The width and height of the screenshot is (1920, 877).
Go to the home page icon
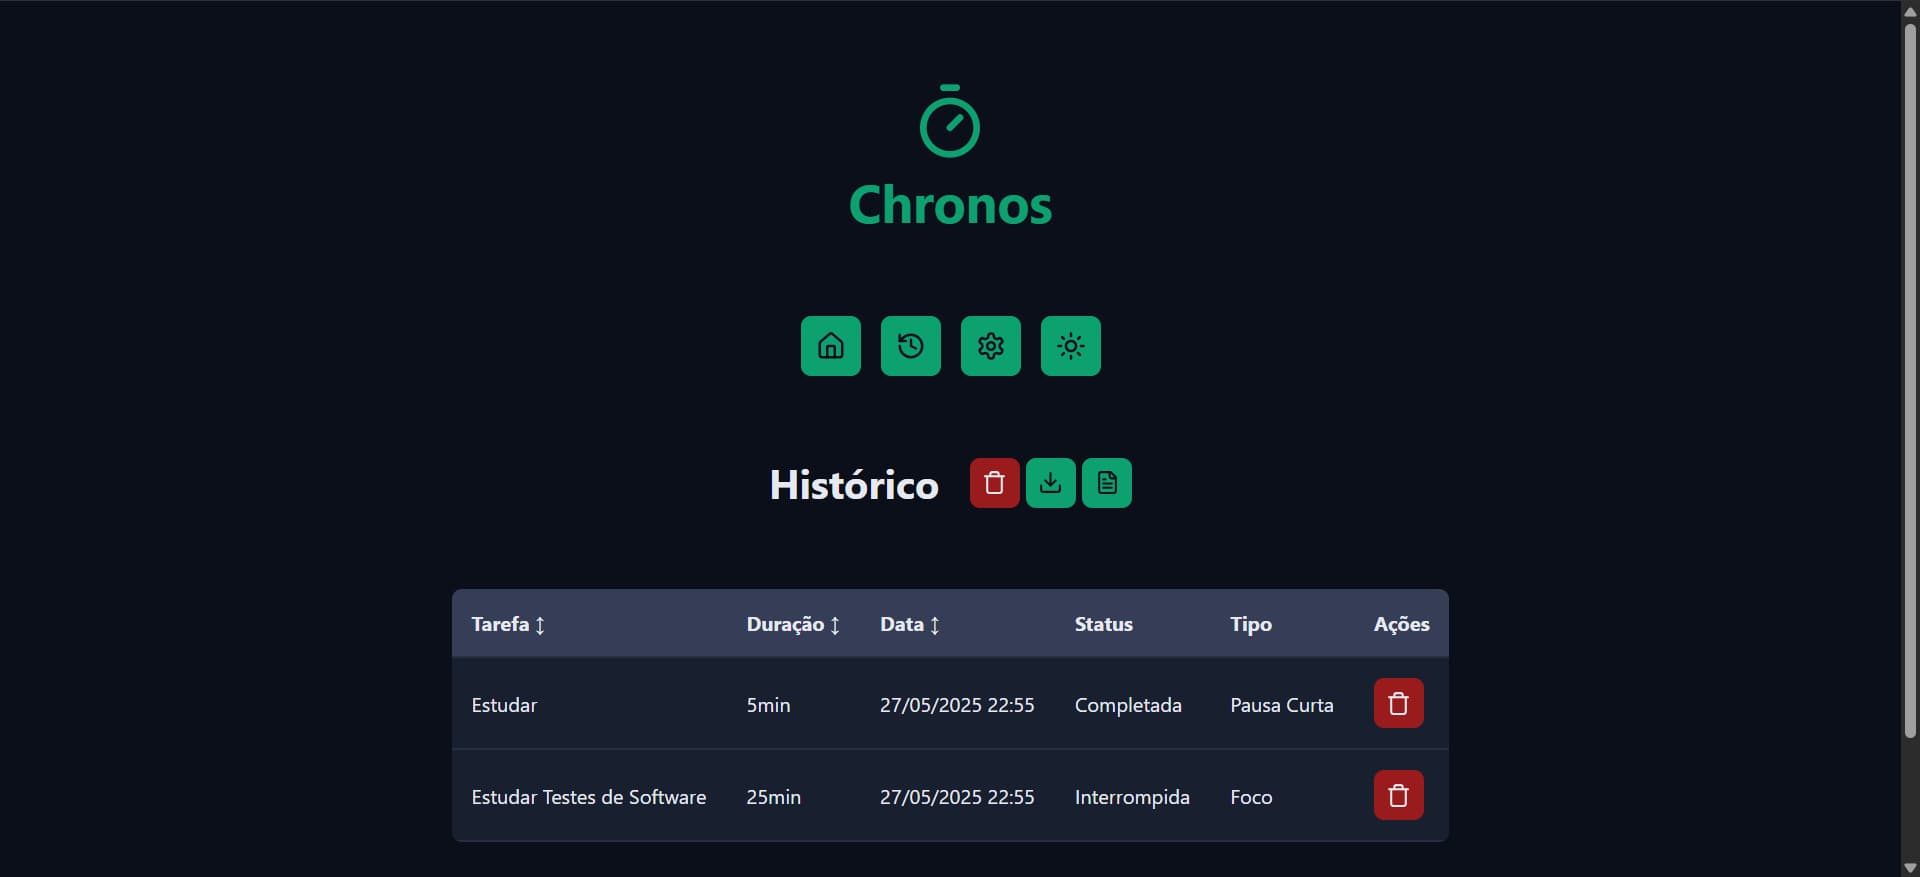click(x=830, y=346)
